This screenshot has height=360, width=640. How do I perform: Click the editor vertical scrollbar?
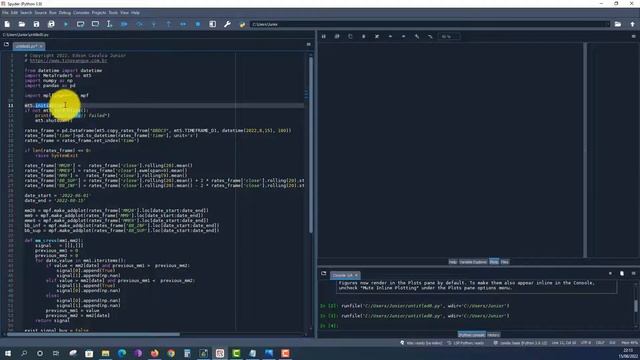click(x=311, y=144)
